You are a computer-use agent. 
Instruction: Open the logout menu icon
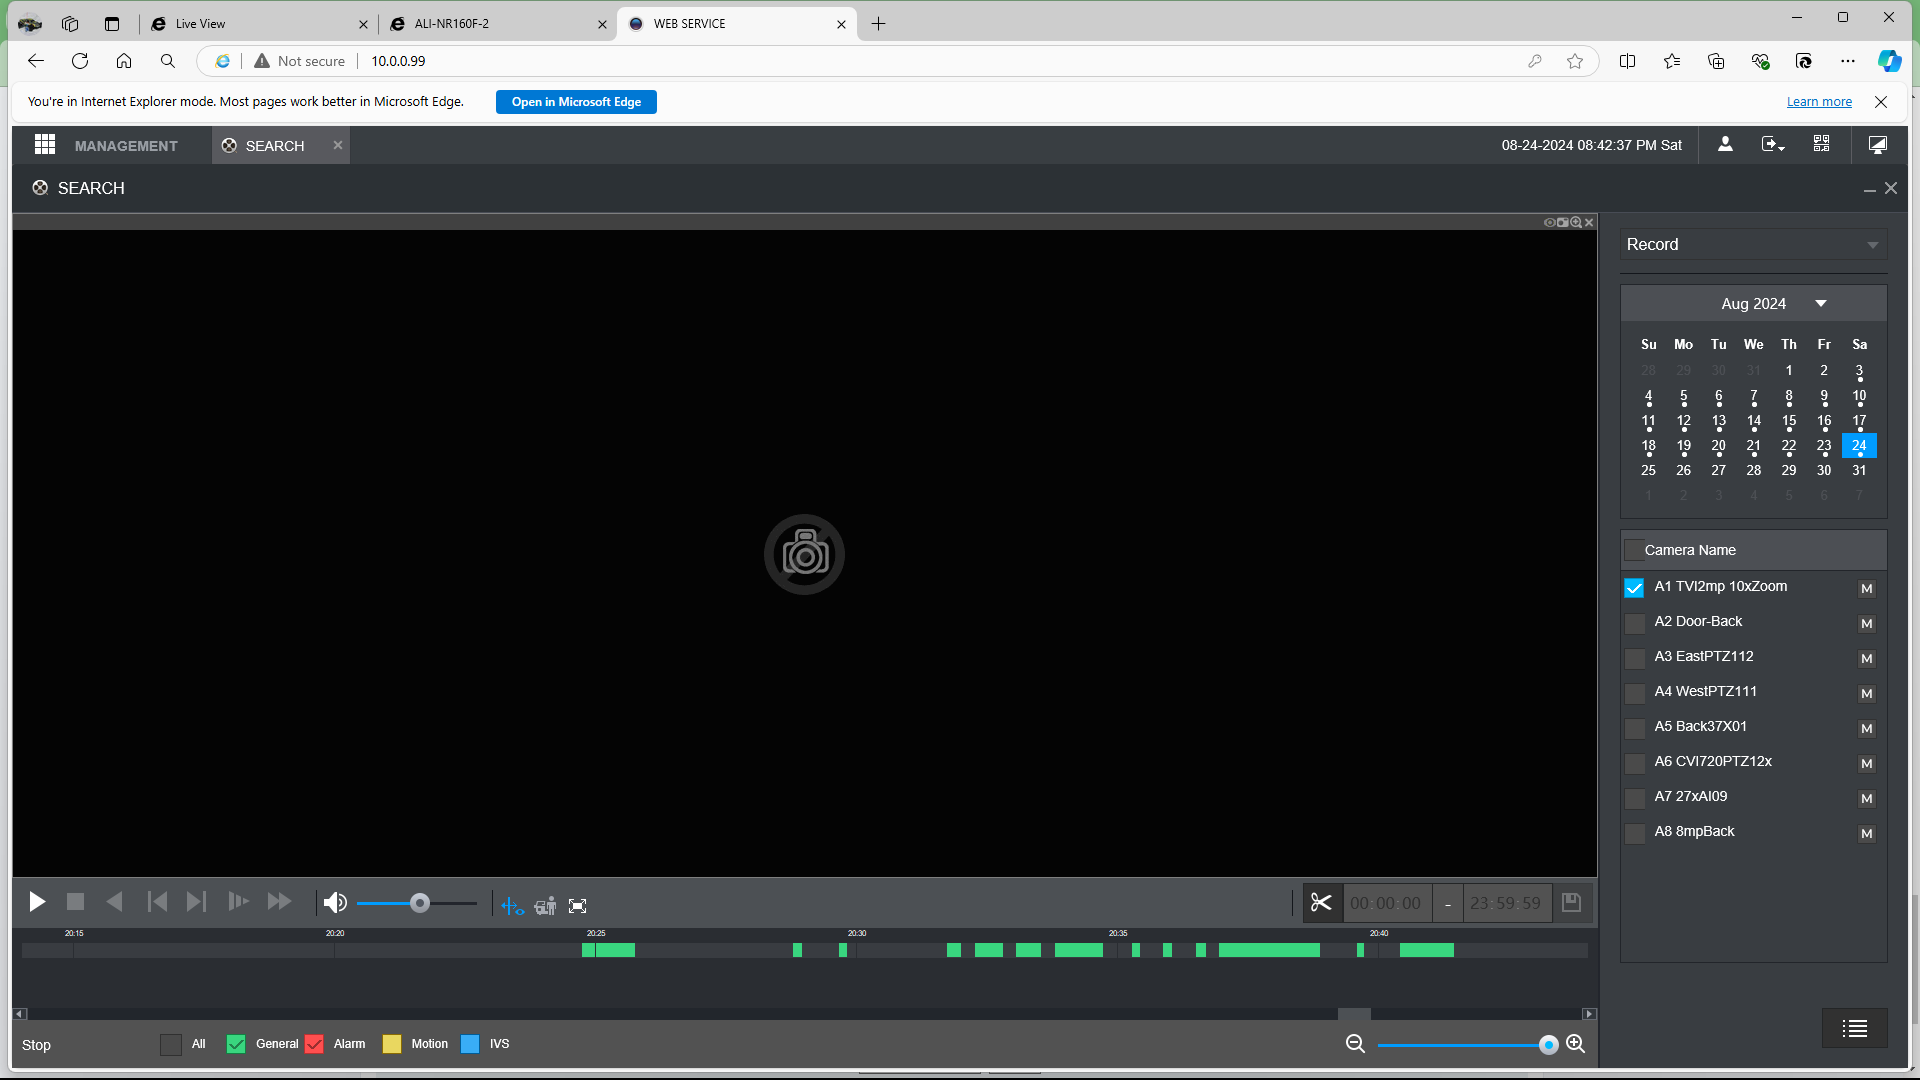pyautogui.click(x=1773, y=145)
